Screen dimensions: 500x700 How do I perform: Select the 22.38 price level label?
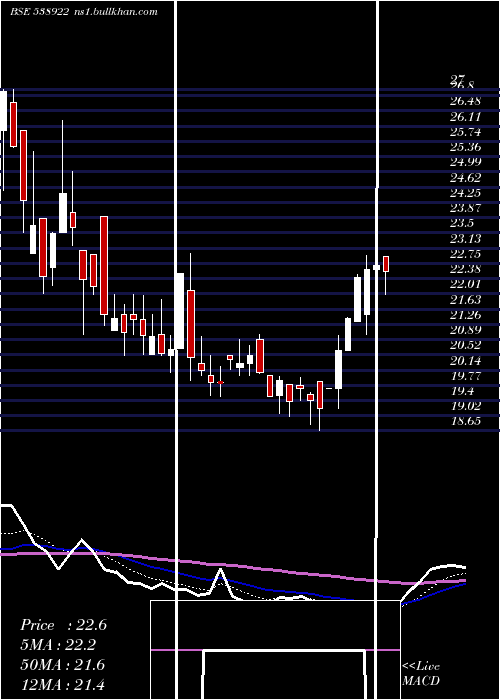(465, 269)
